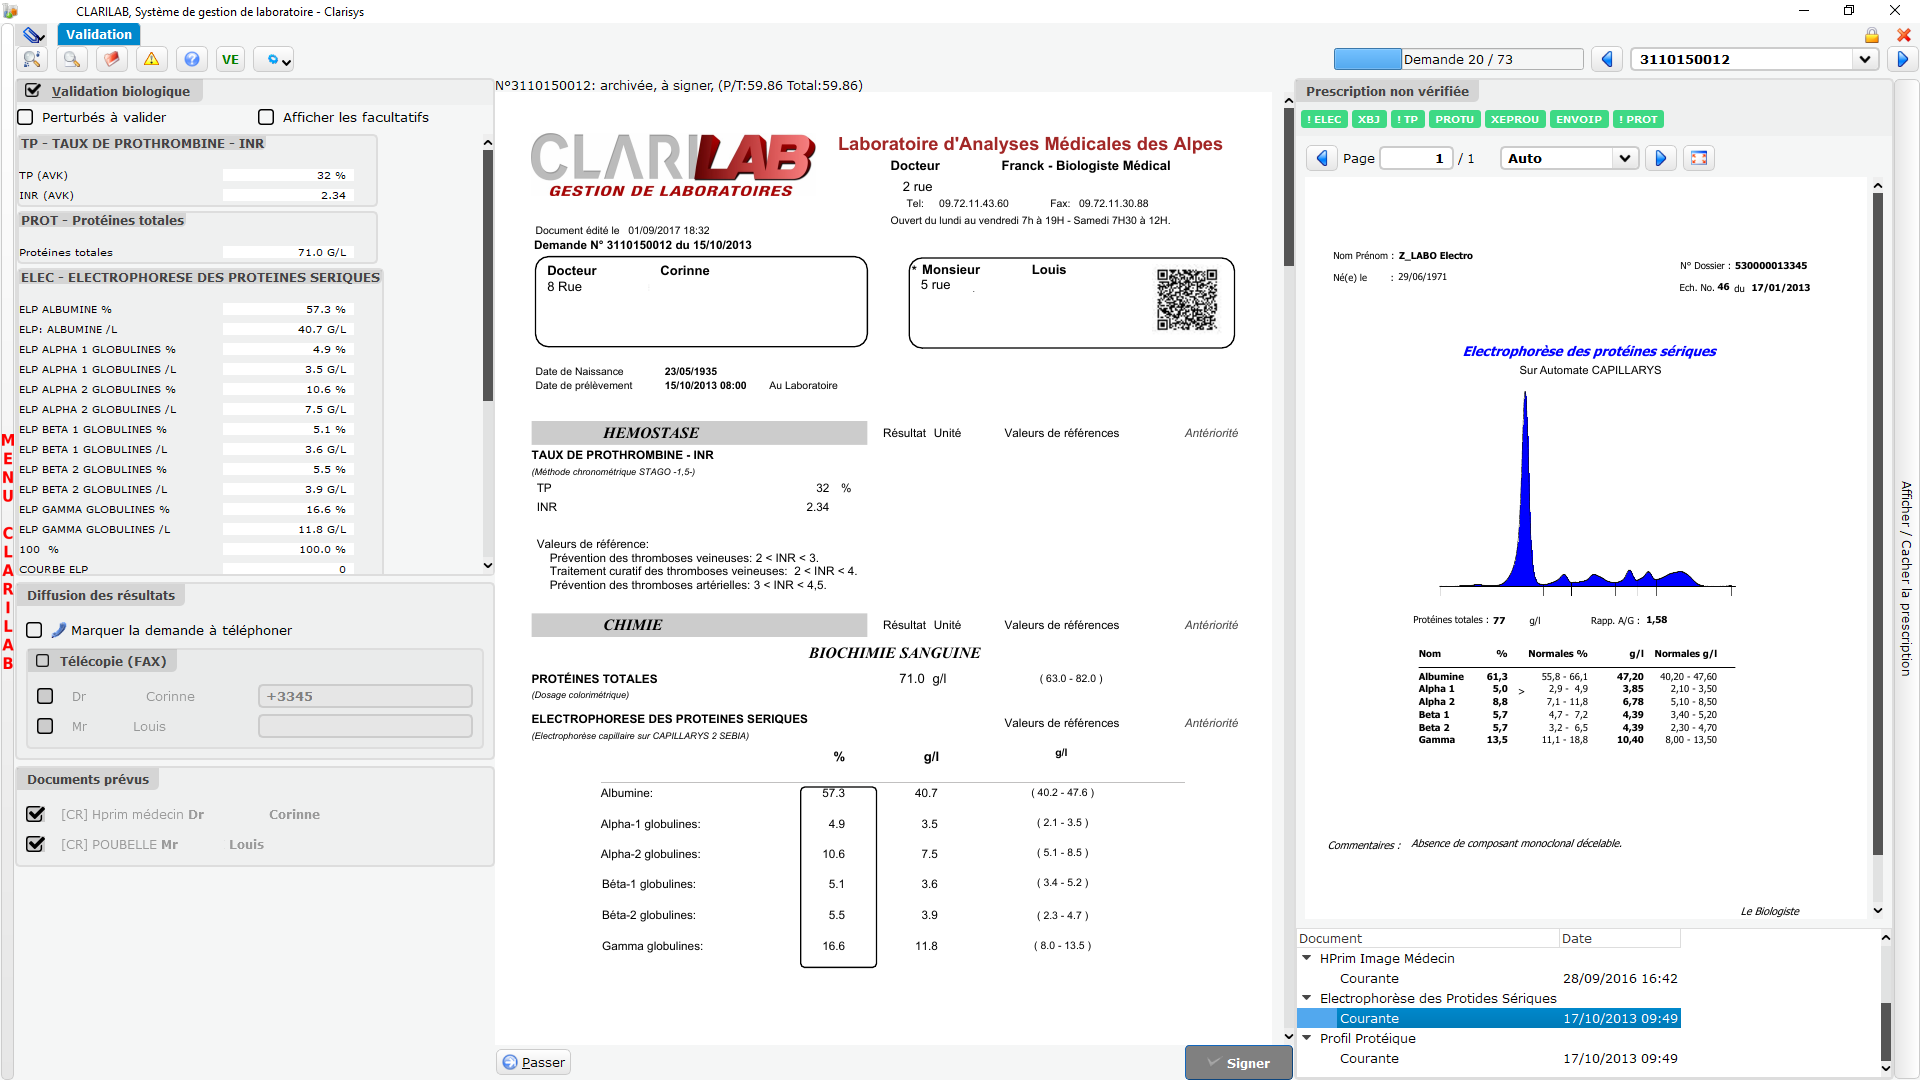1920x1080 pixels.
Task: Click the down arrow of the documents list scrollbar
Action: coord(1886,1069)
